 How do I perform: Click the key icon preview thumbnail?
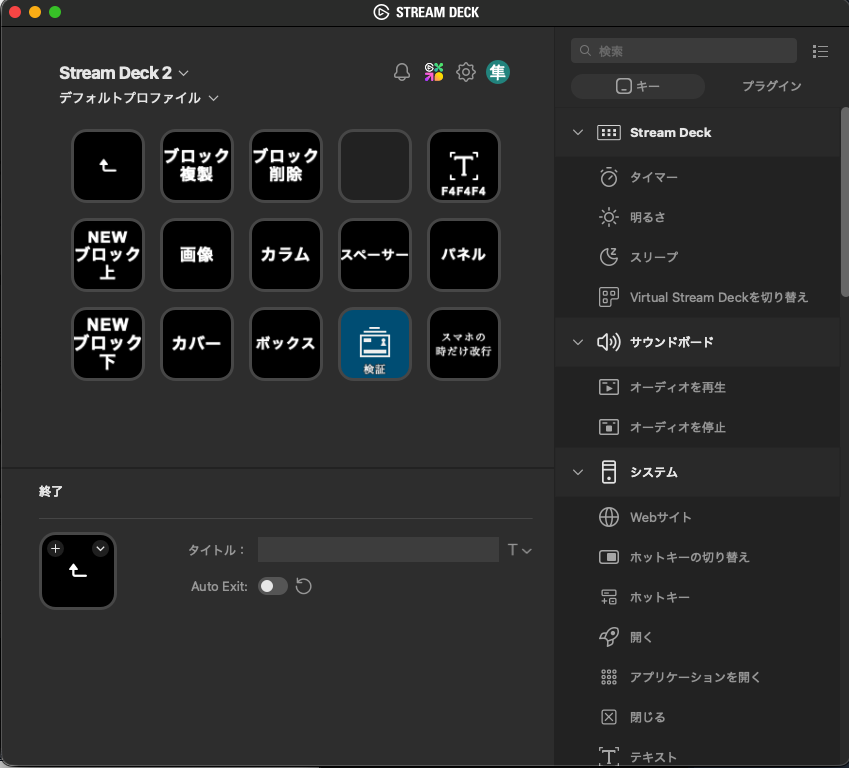pyautogui.click(x=78, y=571)
